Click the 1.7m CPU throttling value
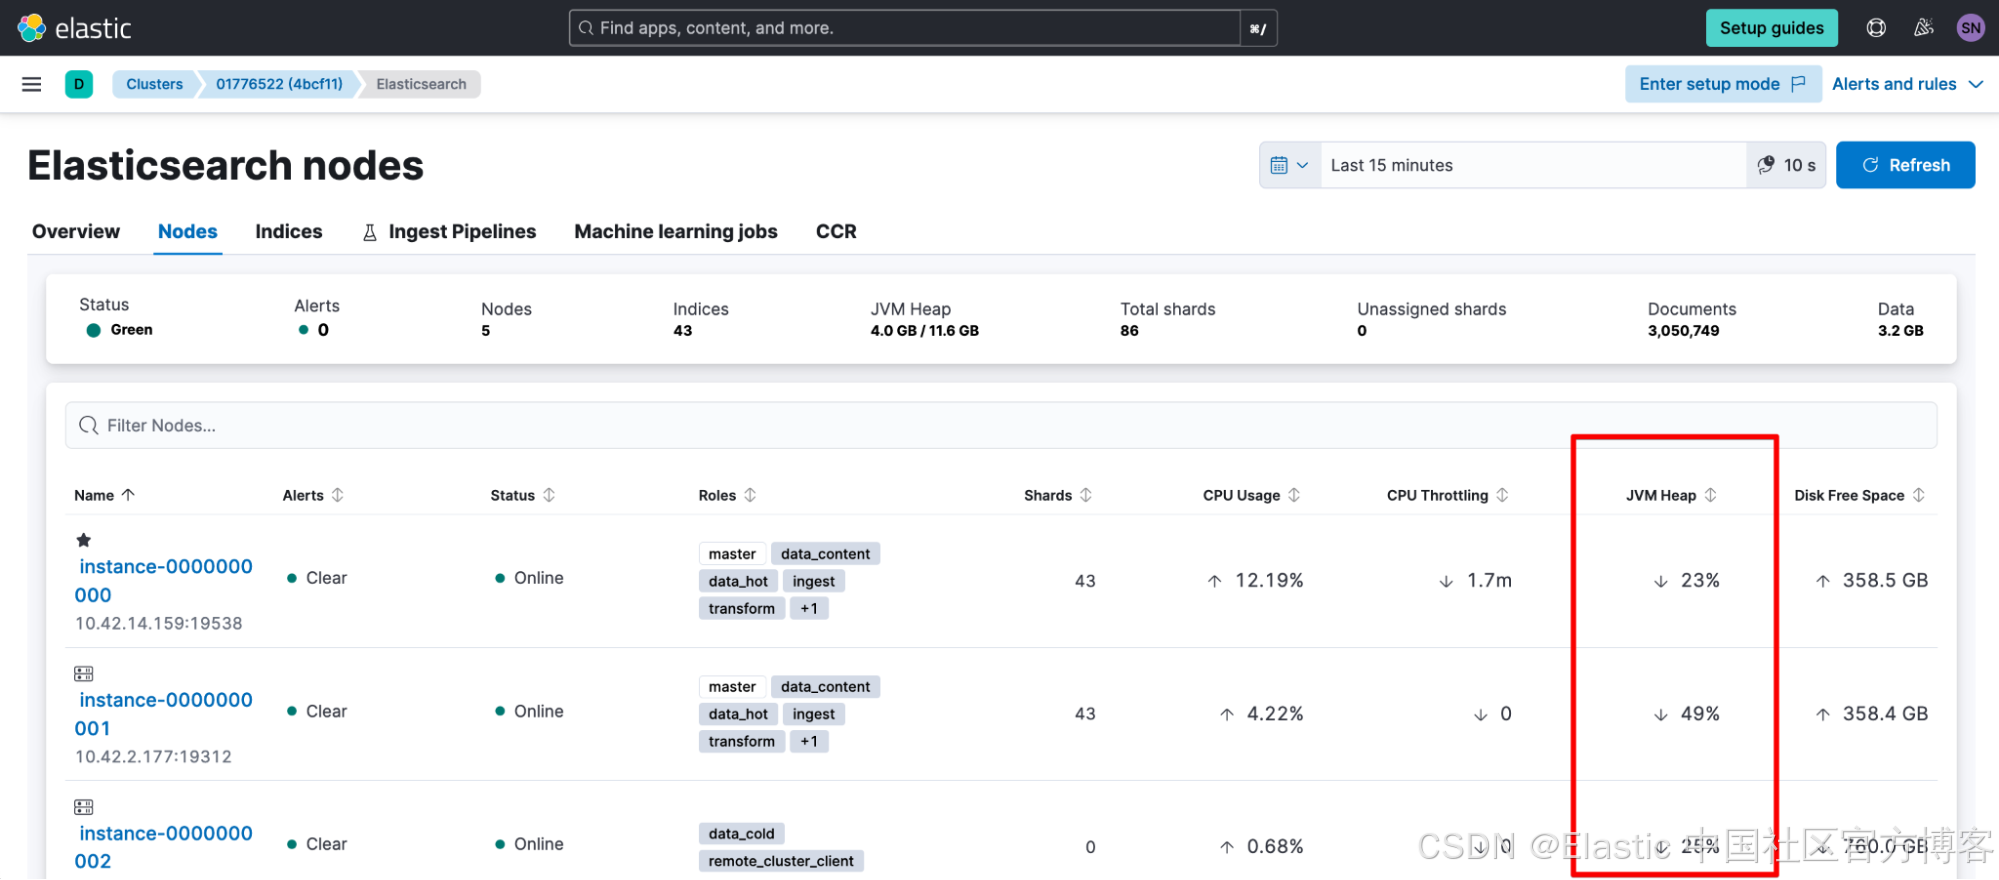The image size is (1999, 880). tap(1489, 580)
